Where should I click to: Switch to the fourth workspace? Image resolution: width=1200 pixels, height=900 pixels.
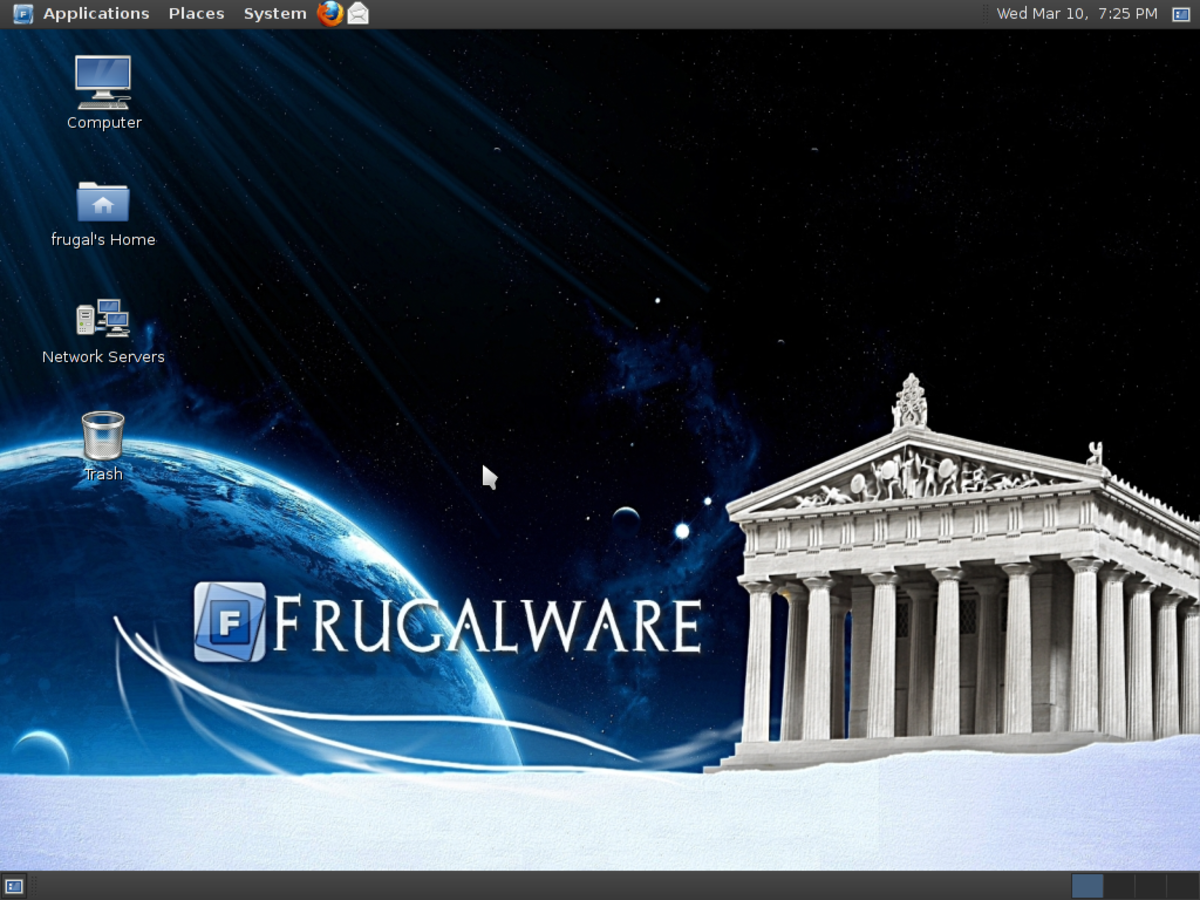[x=1181, y=886]
